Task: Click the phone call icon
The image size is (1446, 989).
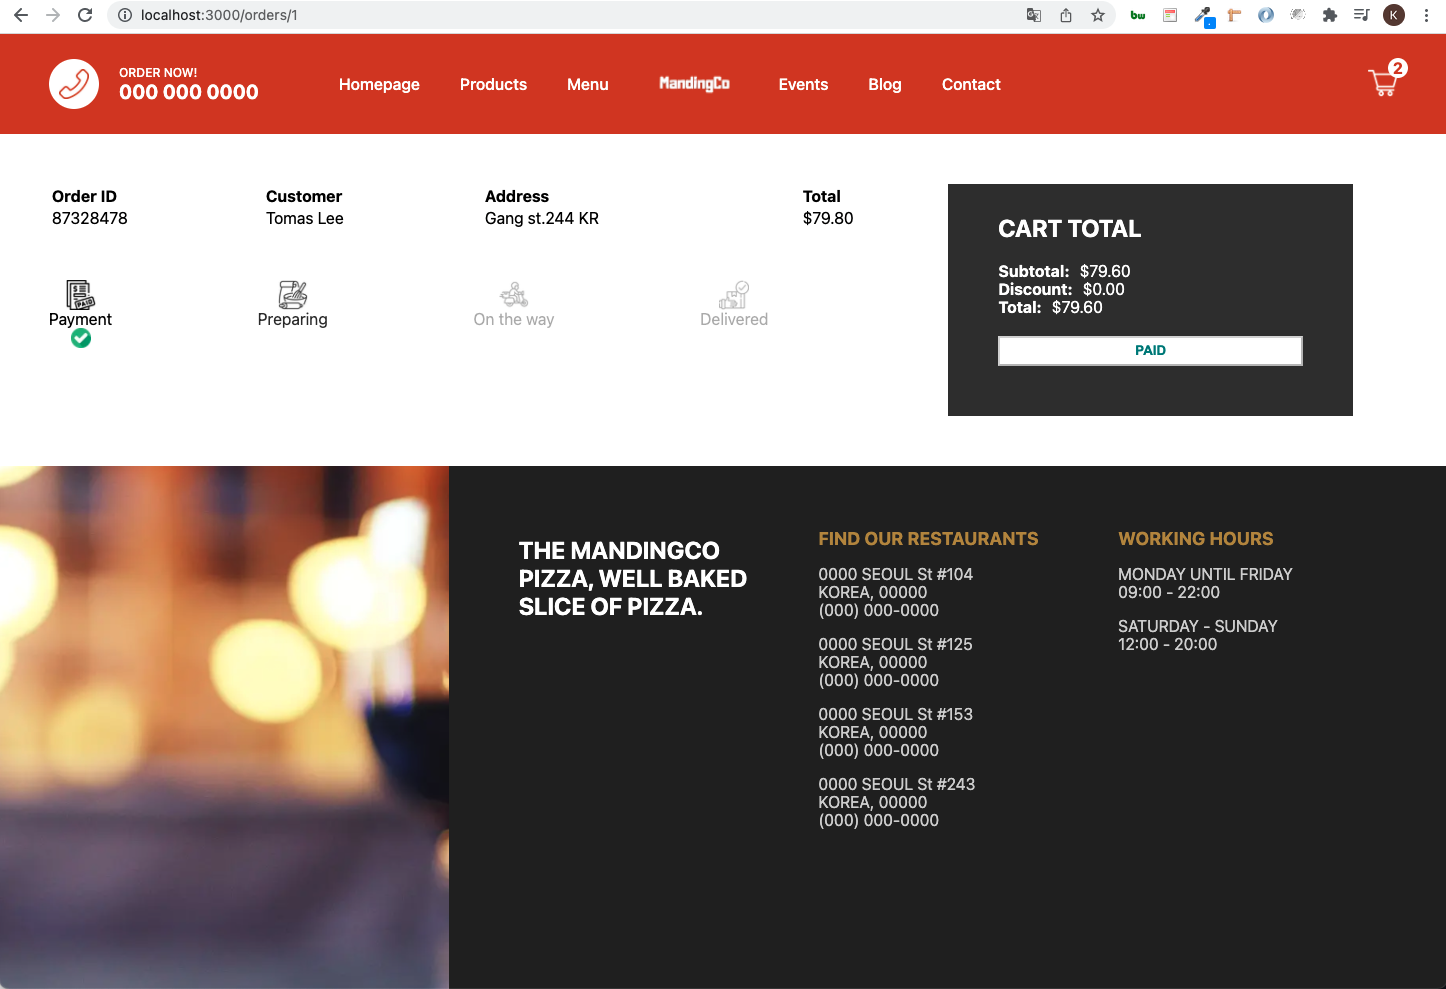Action: (74, 84)
